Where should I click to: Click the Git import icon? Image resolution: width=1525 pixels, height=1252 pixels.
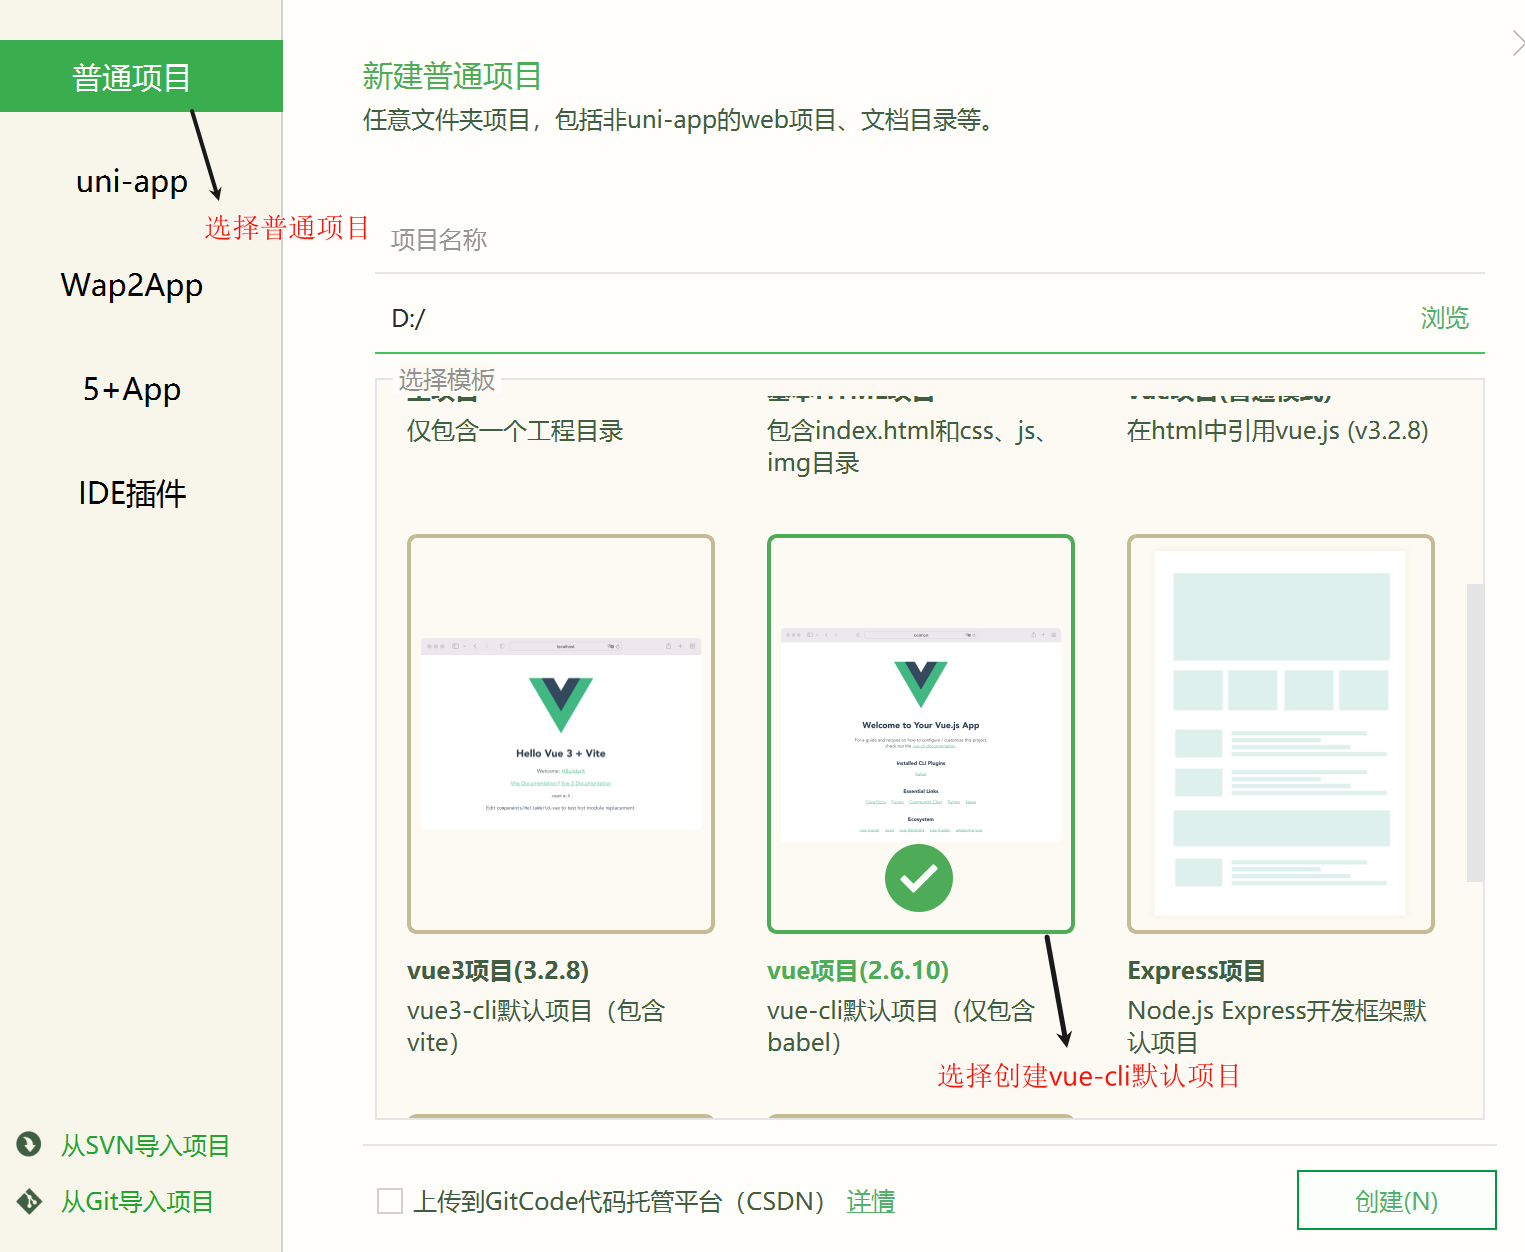[29, 1201]
